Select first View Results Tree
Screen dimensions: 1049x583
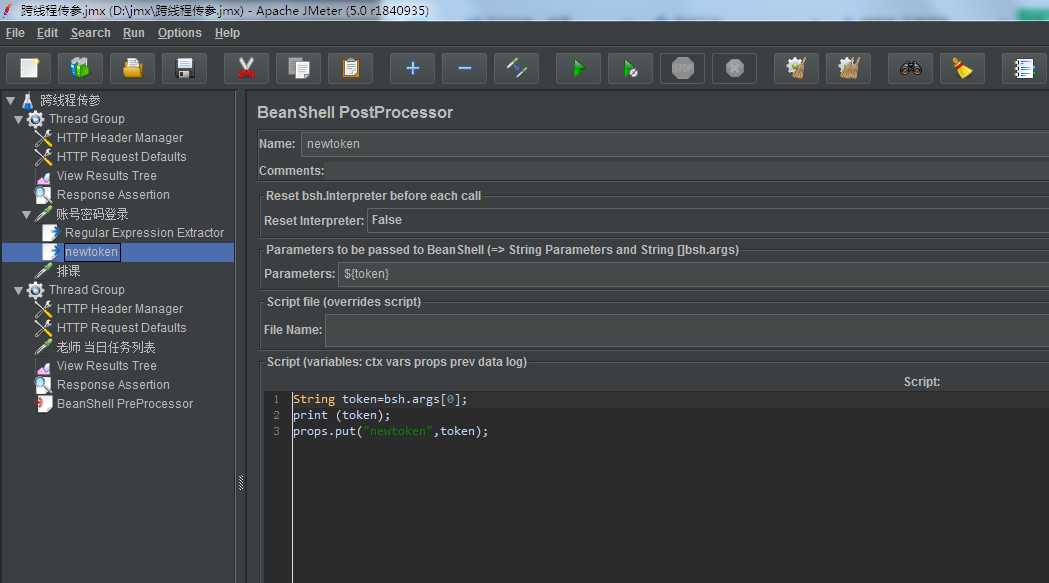106,175
